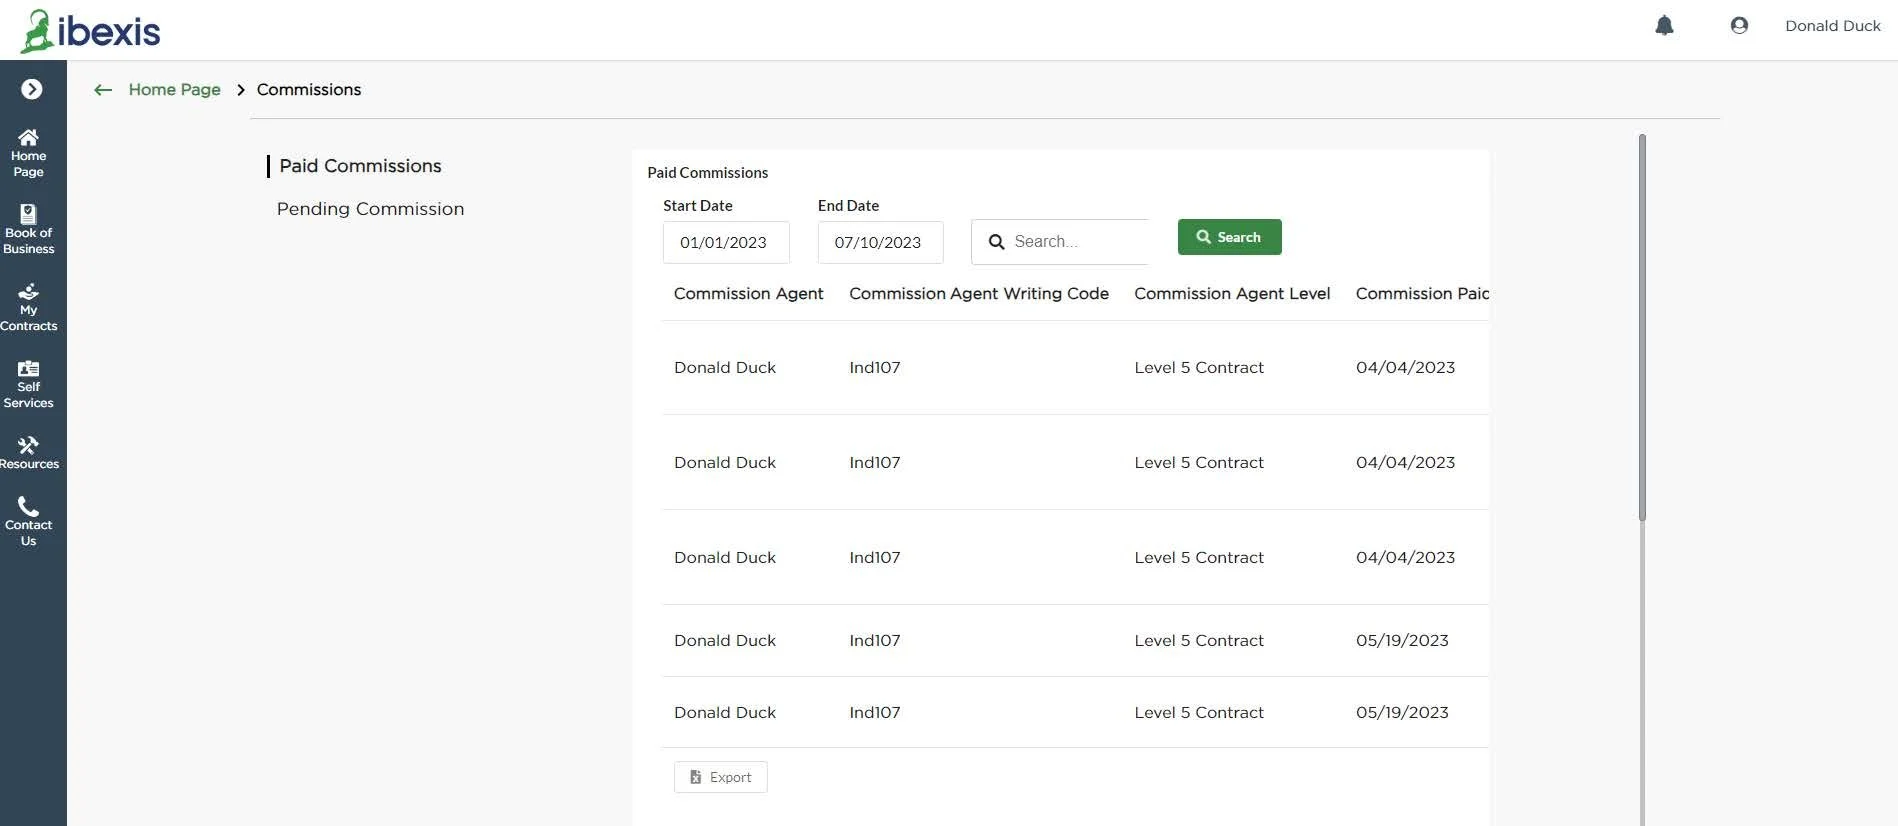Screen dimensions: 1898x826
Task: Open Contact Us in sidebar
Action: 29,522
